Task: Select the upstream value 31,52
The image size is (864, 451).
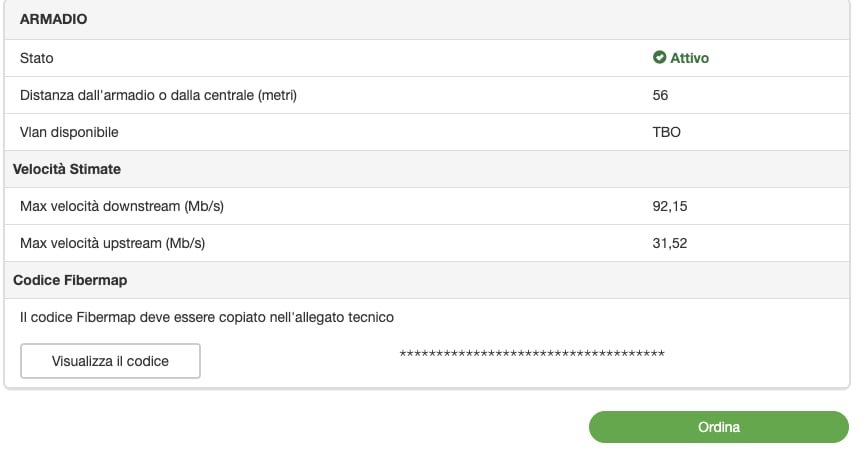Action: tap(669, 243)
